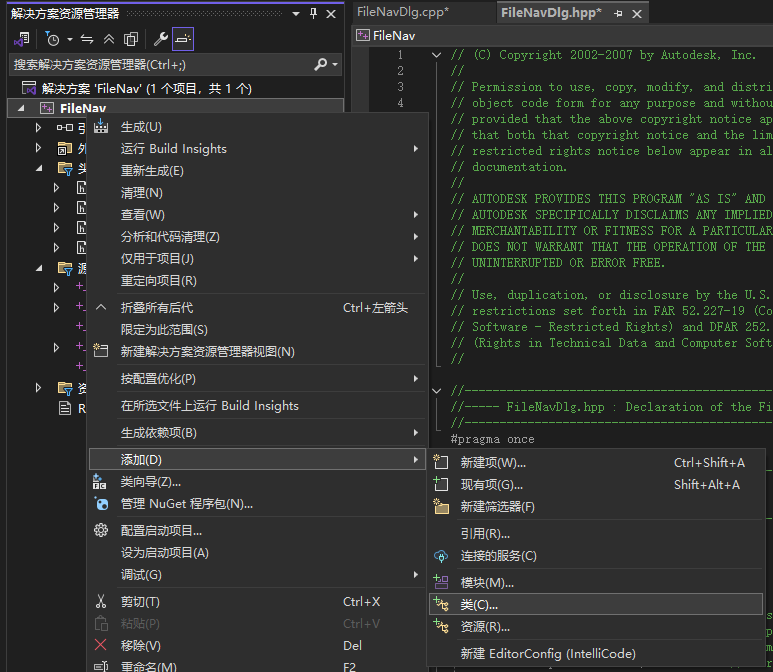The height and width of the screenshot is (672, 773).
Task: Collapse the code comment block at line 1
Action: click(x=436, y=55)
